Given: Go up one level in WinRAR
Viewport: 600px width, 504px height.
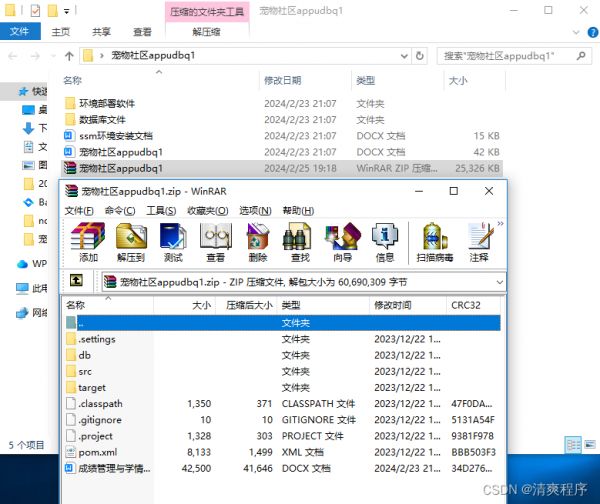Looking at the screenshot, I should coord(76,281).
